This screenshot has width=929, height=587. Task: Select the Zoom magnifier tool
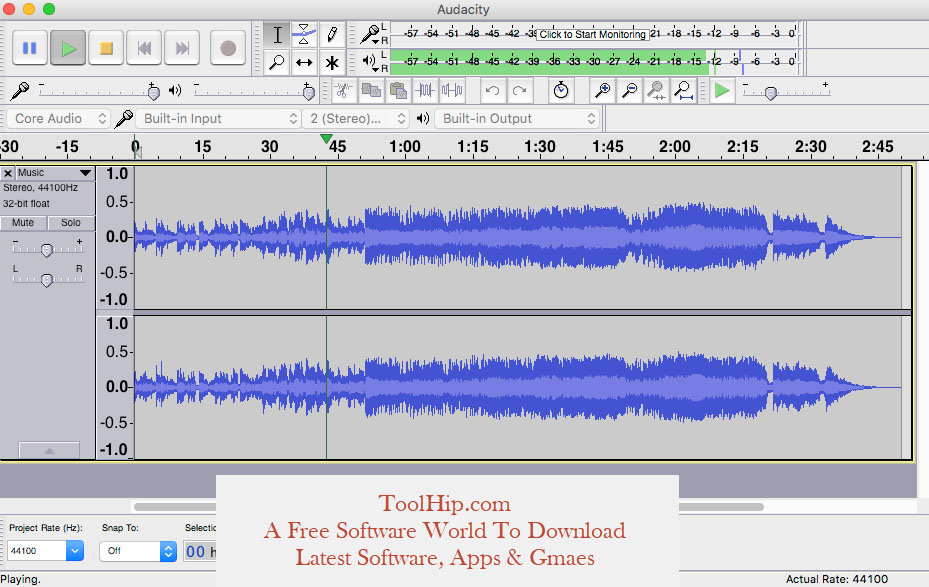tap(277, 62)
